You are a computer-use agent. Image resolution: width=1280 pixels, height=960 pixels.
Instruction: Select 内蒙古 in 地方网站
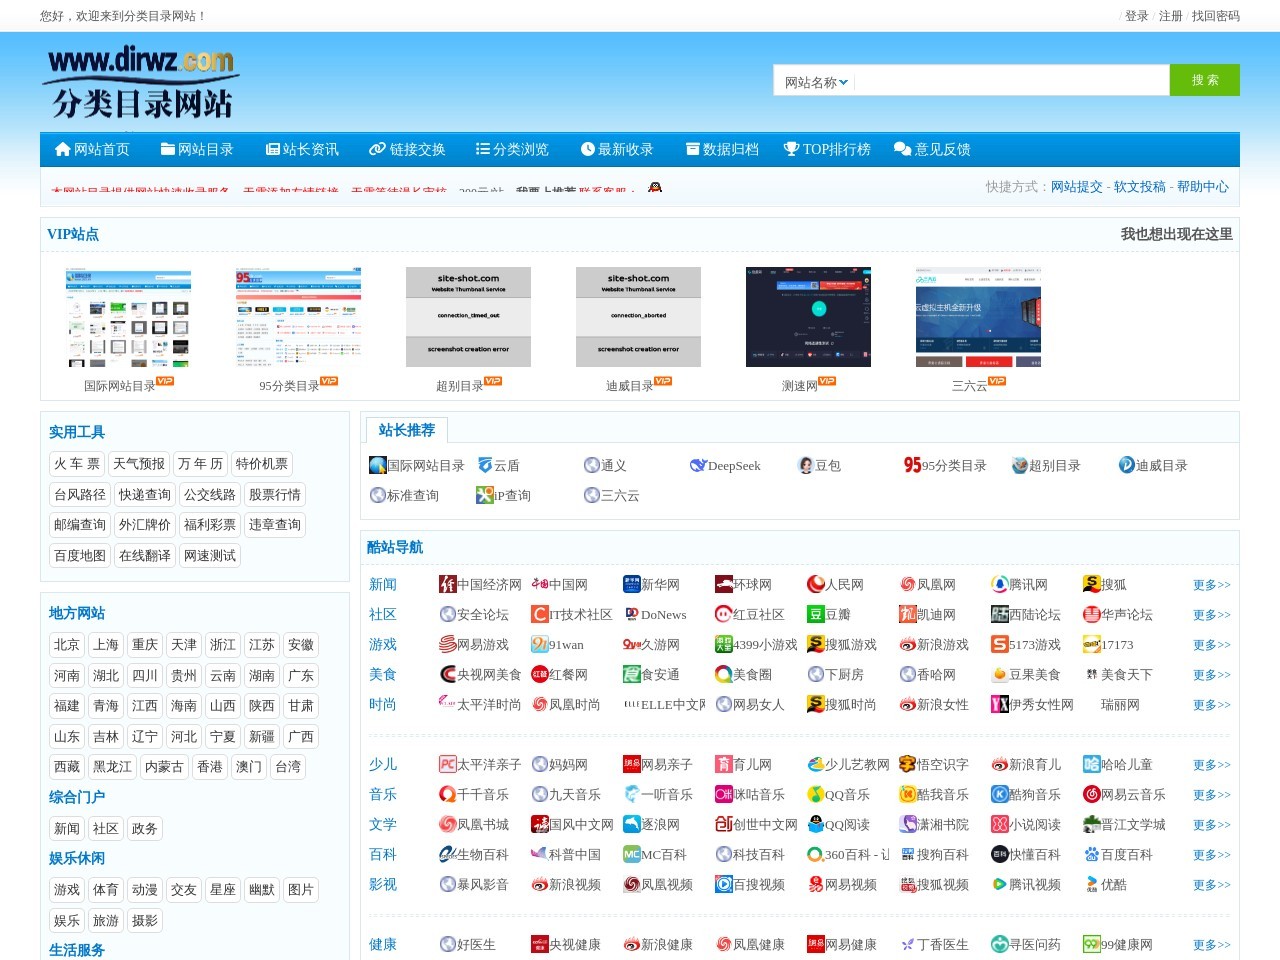(164, 767)
